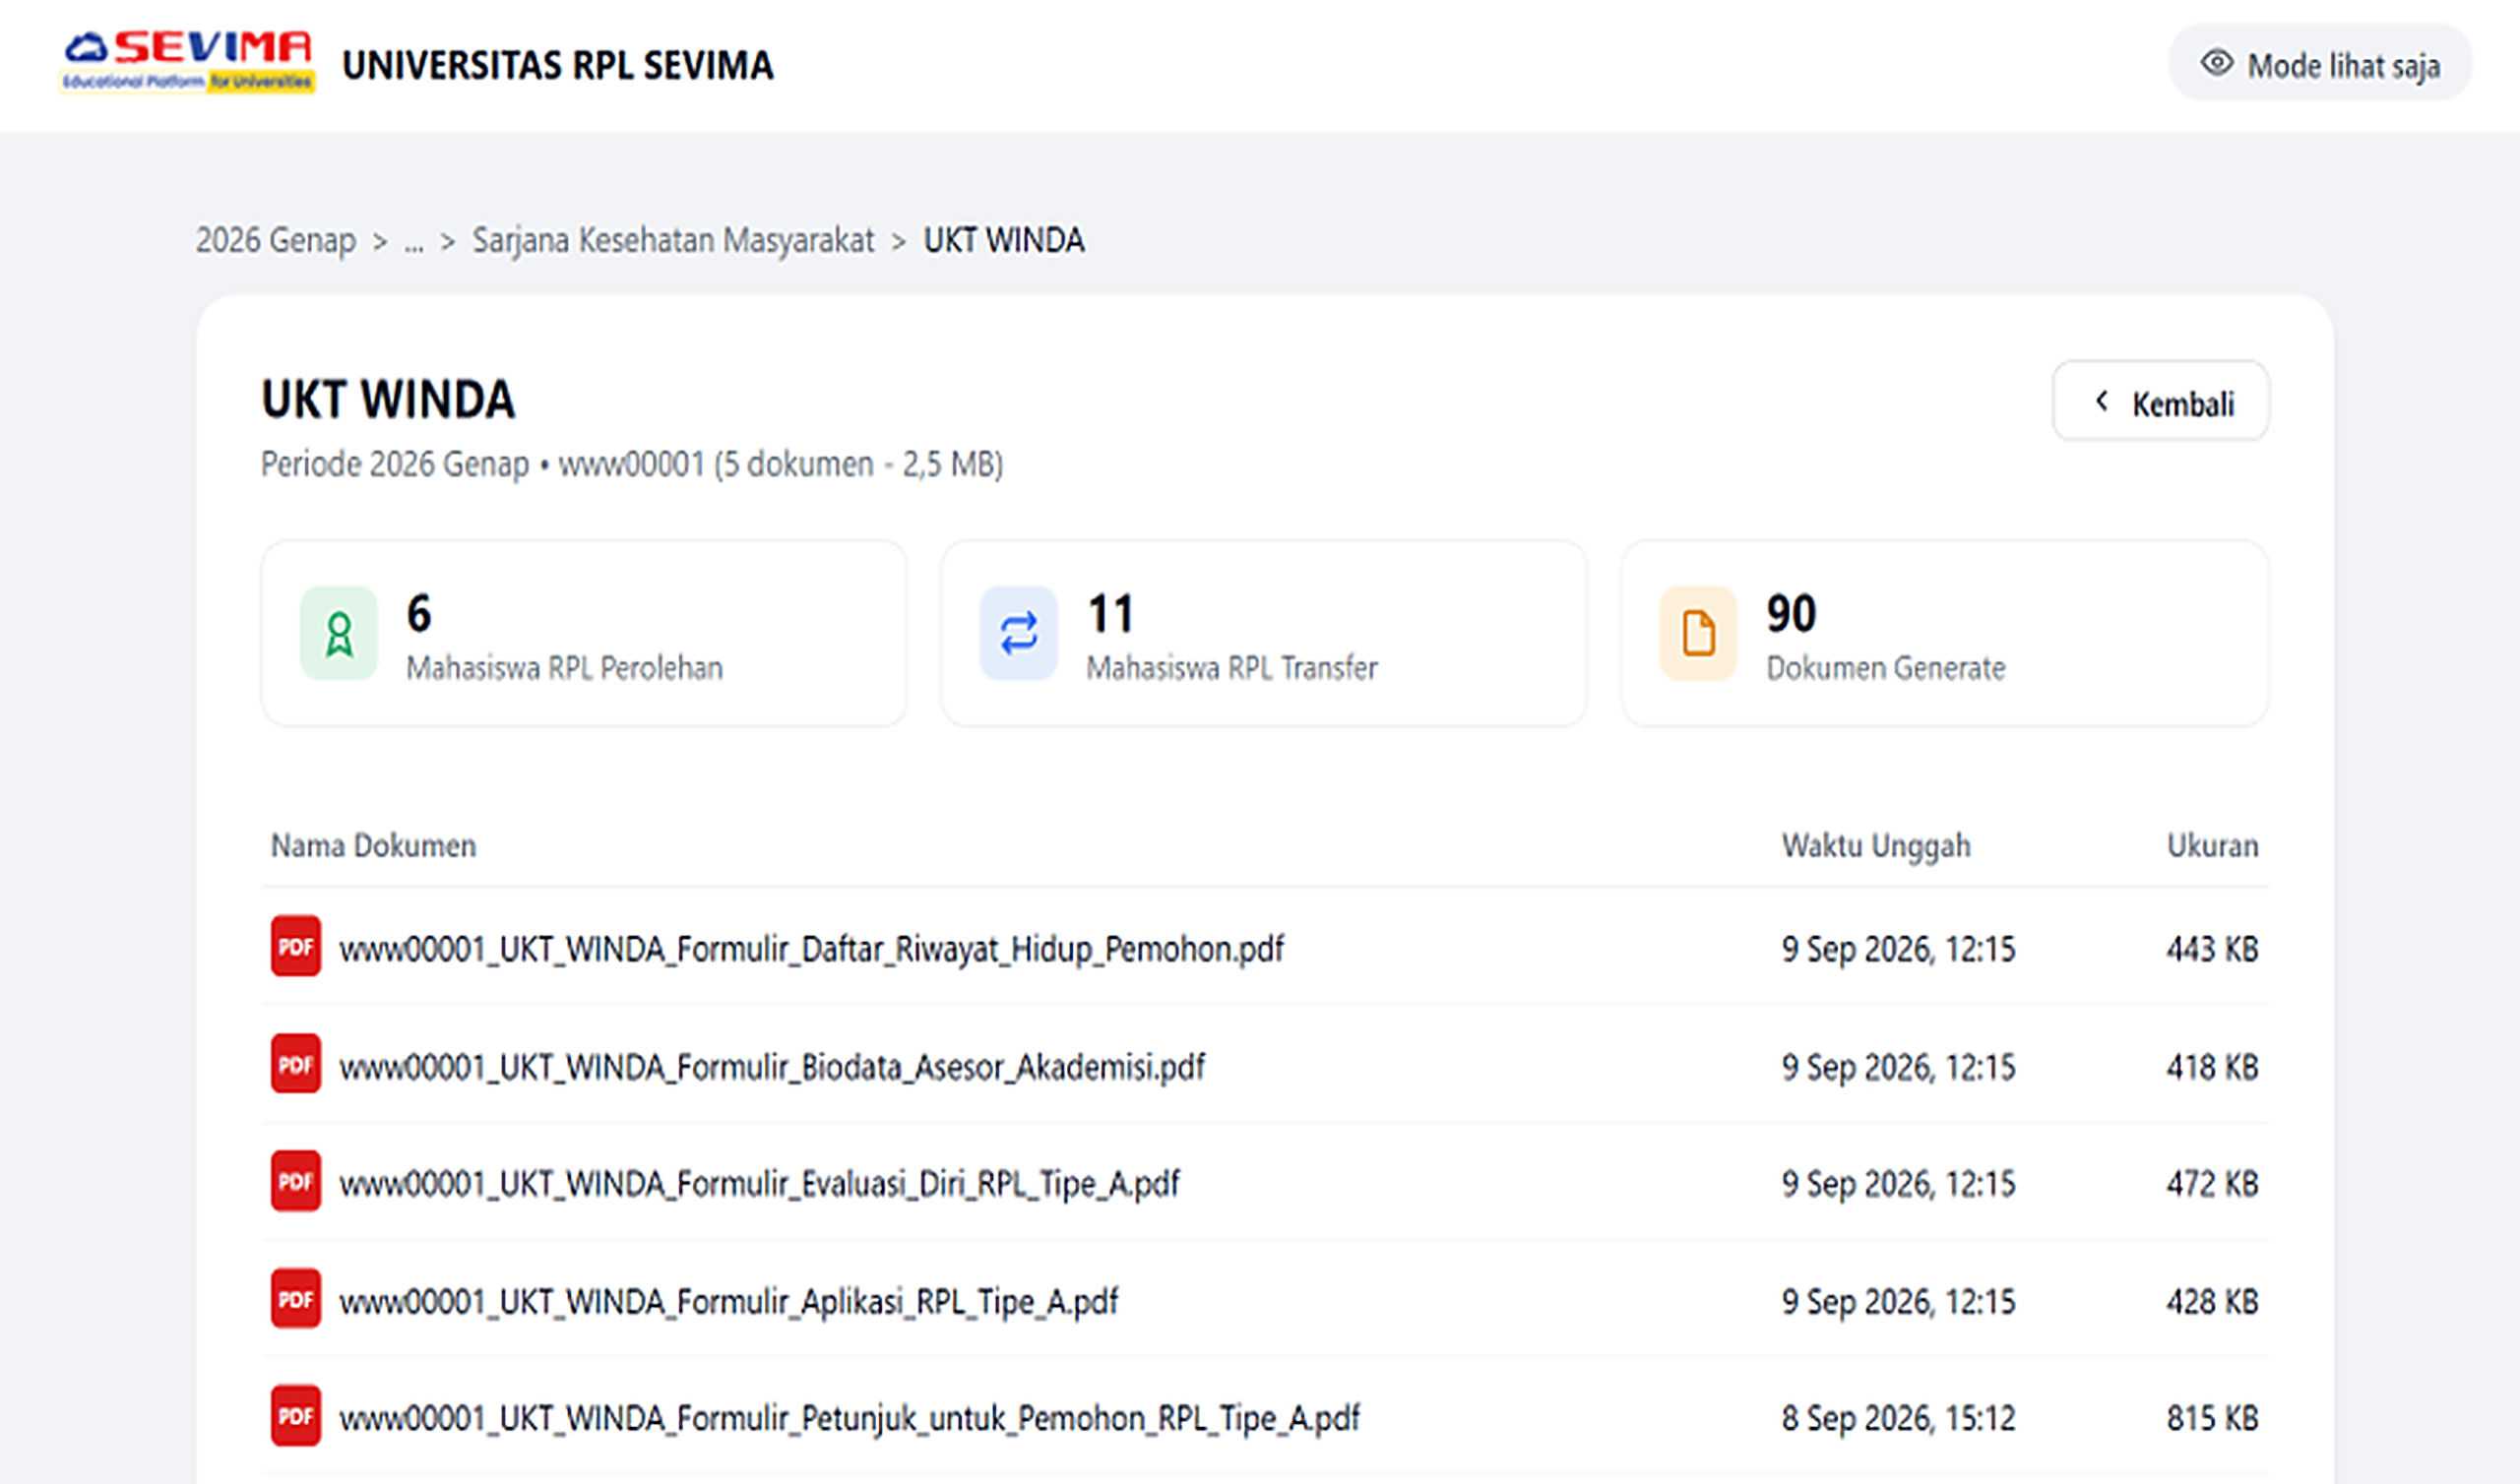Click the UNIVERSITAS RPL SEVIMA title
The height and width of the screenshot is (1484, 2520).
tap(558, 65)
